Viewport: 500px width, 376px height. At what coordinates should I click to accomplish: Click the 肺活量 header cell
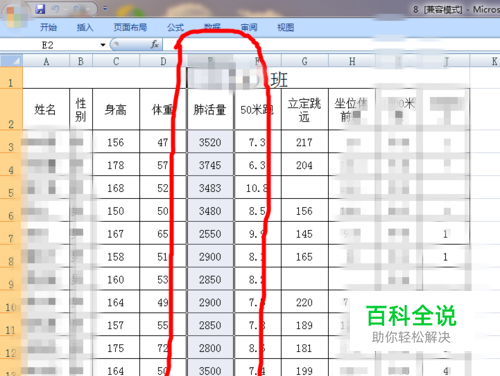[210, 109]
